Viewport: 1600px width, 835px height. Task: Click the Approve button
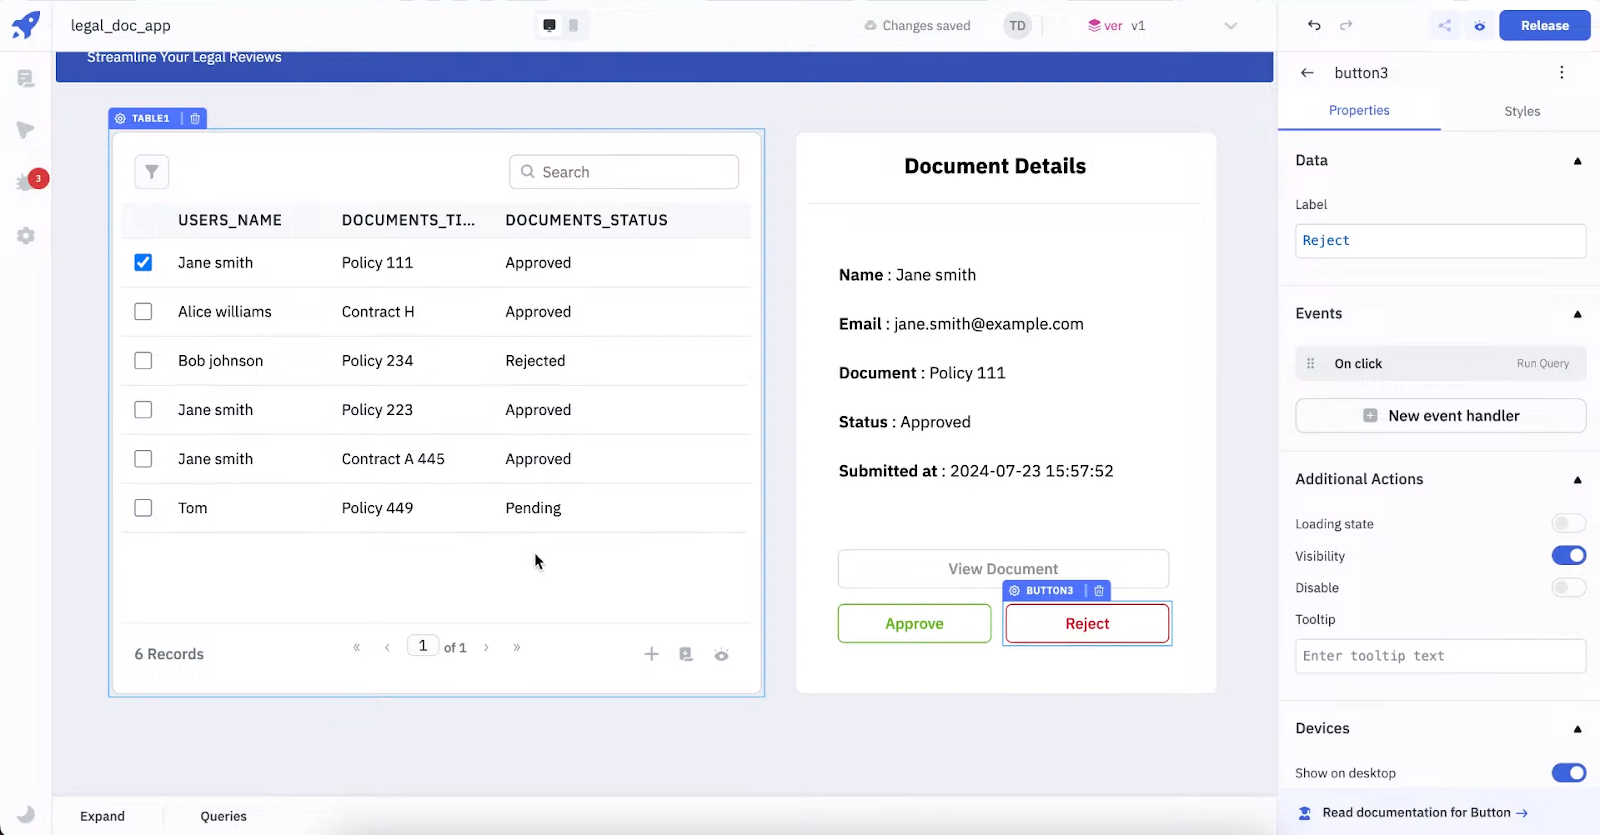[x=914, y=623]
